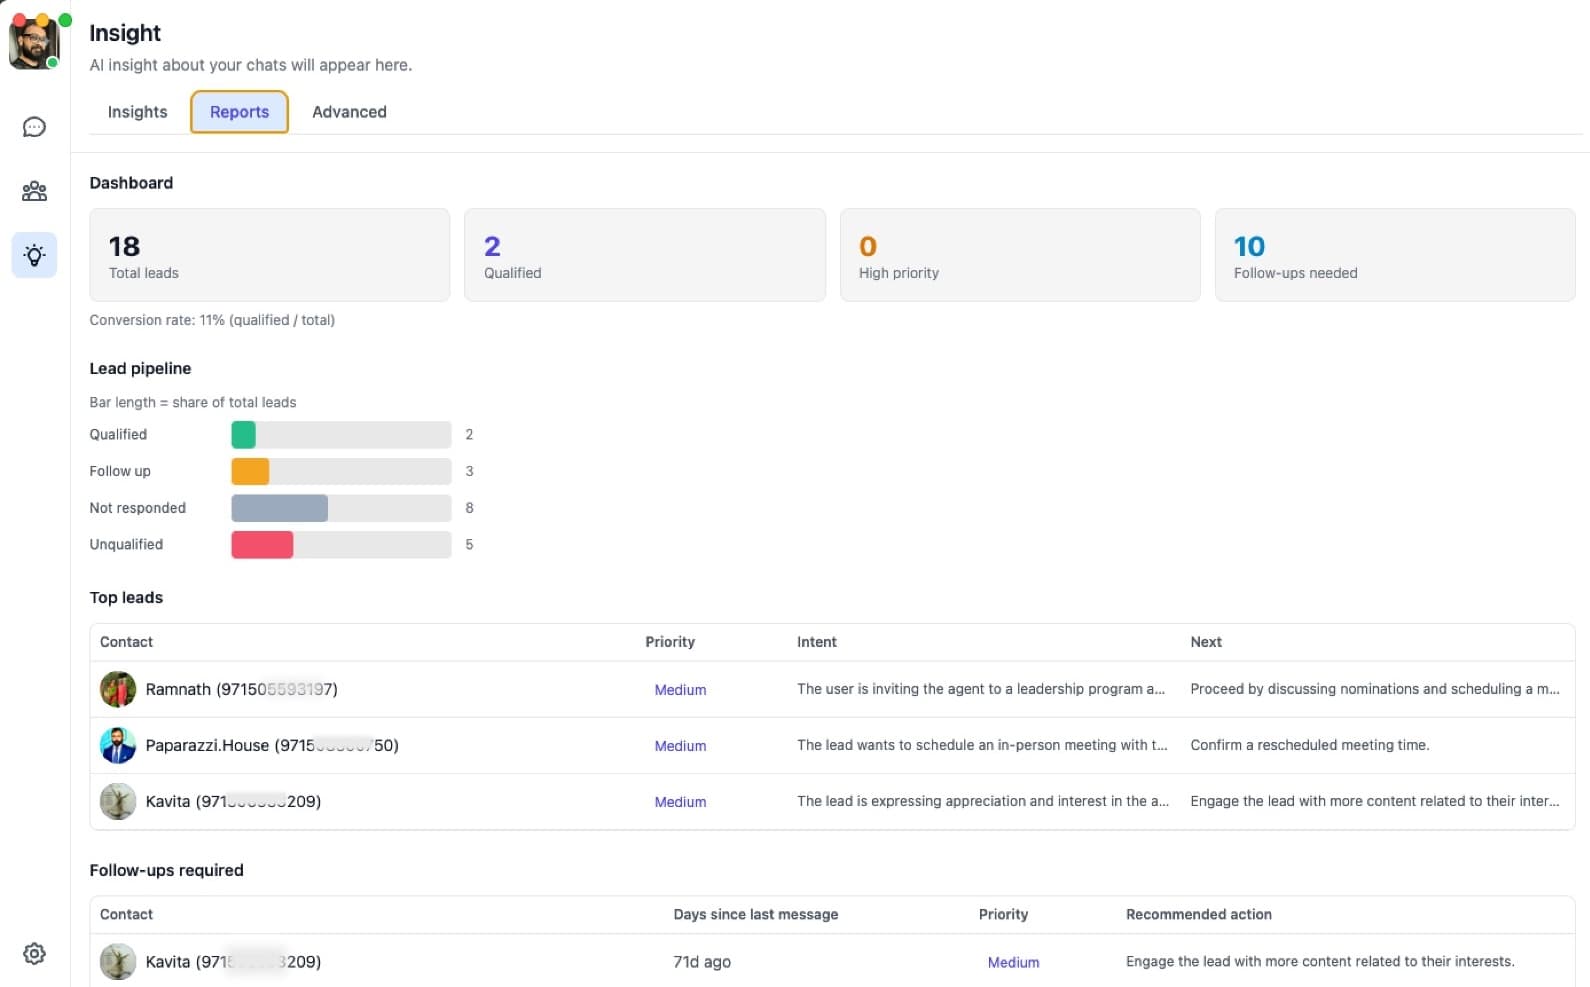Click the red Unqualified pipeline bar
Image resolution: width=1590 pixels, height=987 pixels.
pyautogui.click(x=262, y=545)
